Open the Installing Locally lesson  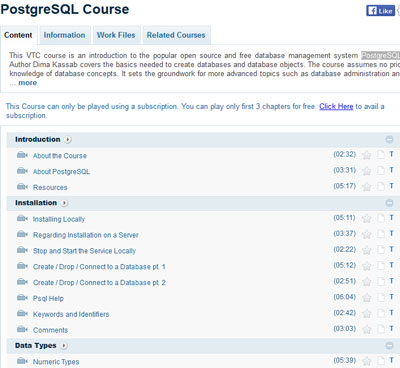59,219
